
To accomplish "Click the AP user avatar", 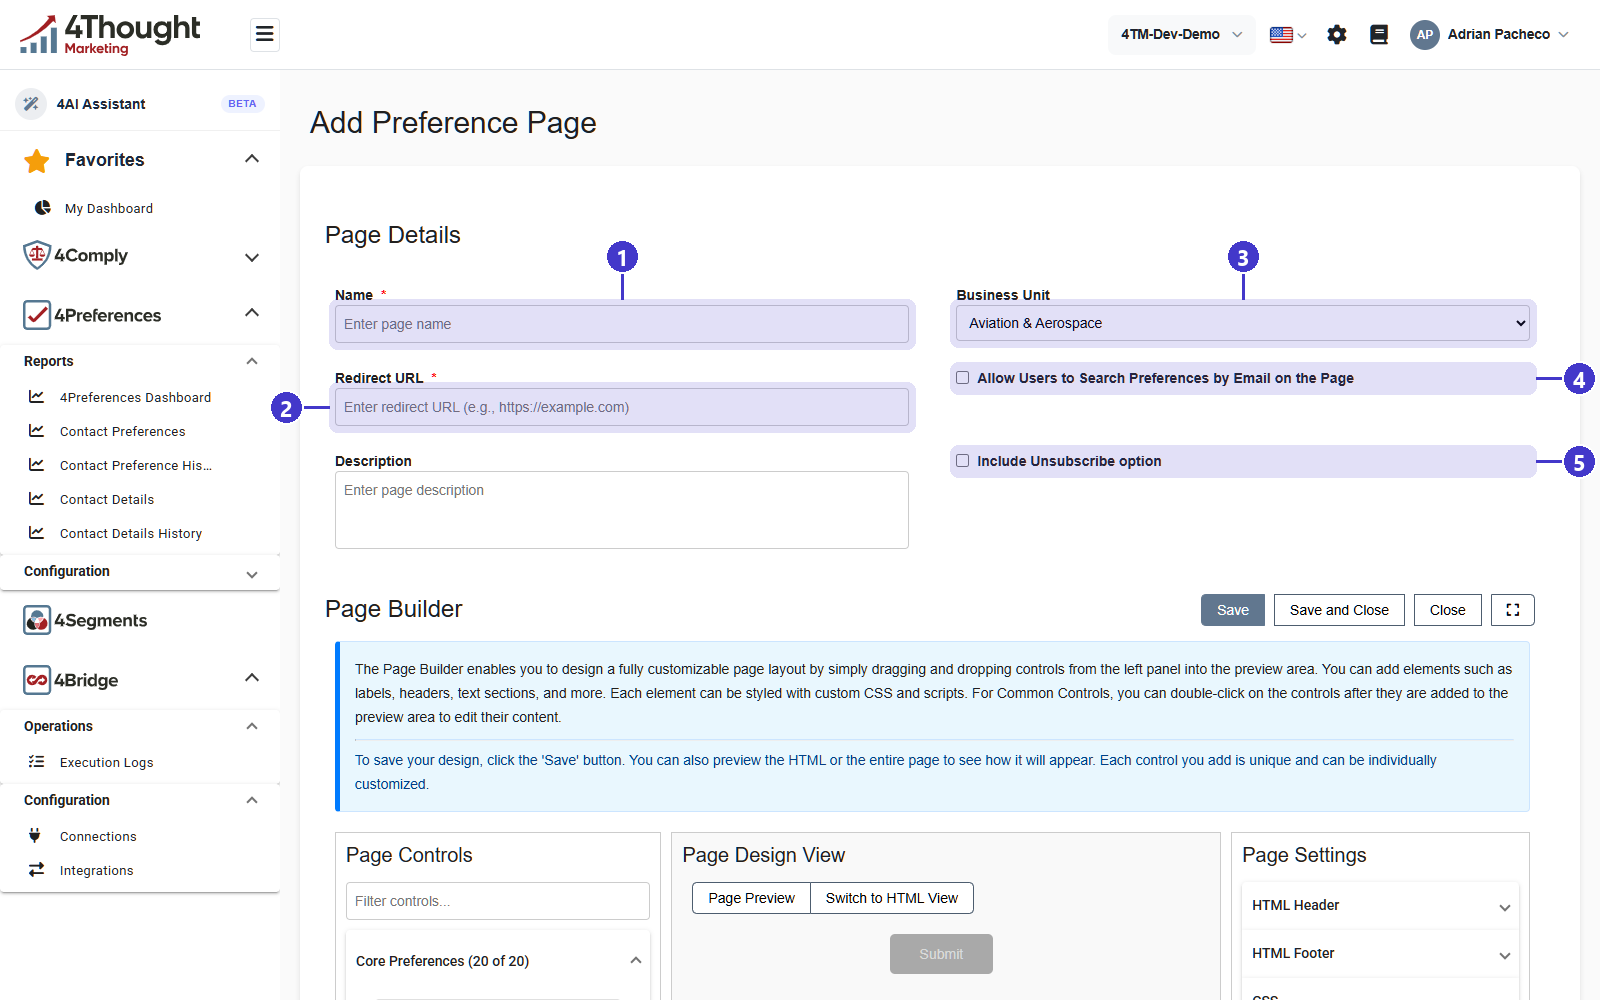I will point(1425,35).
